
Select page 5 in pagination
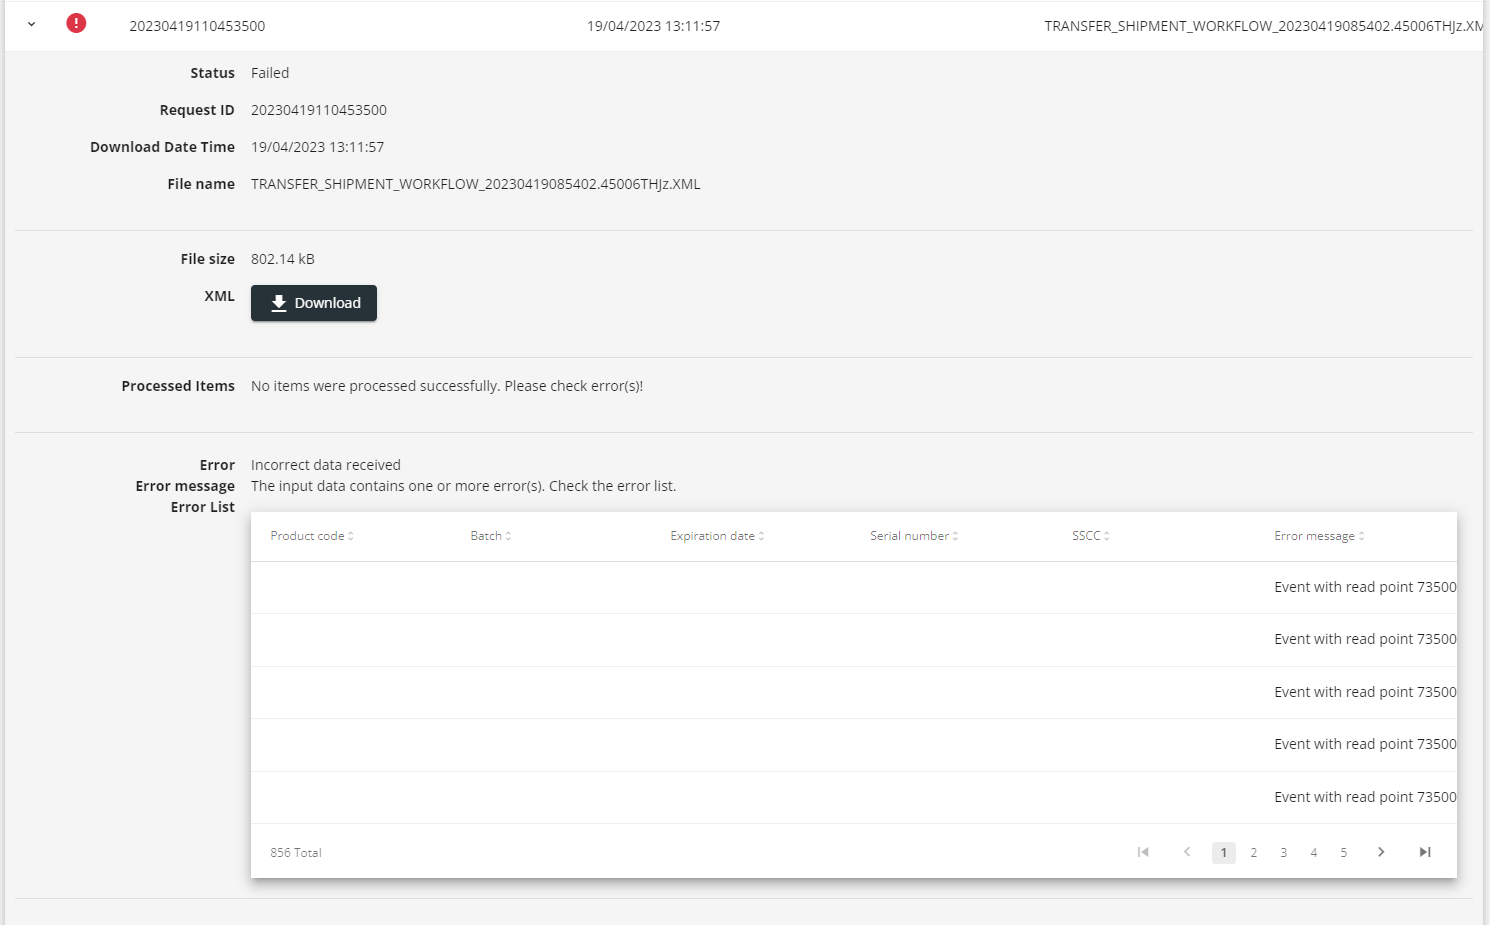(1343, 852)
